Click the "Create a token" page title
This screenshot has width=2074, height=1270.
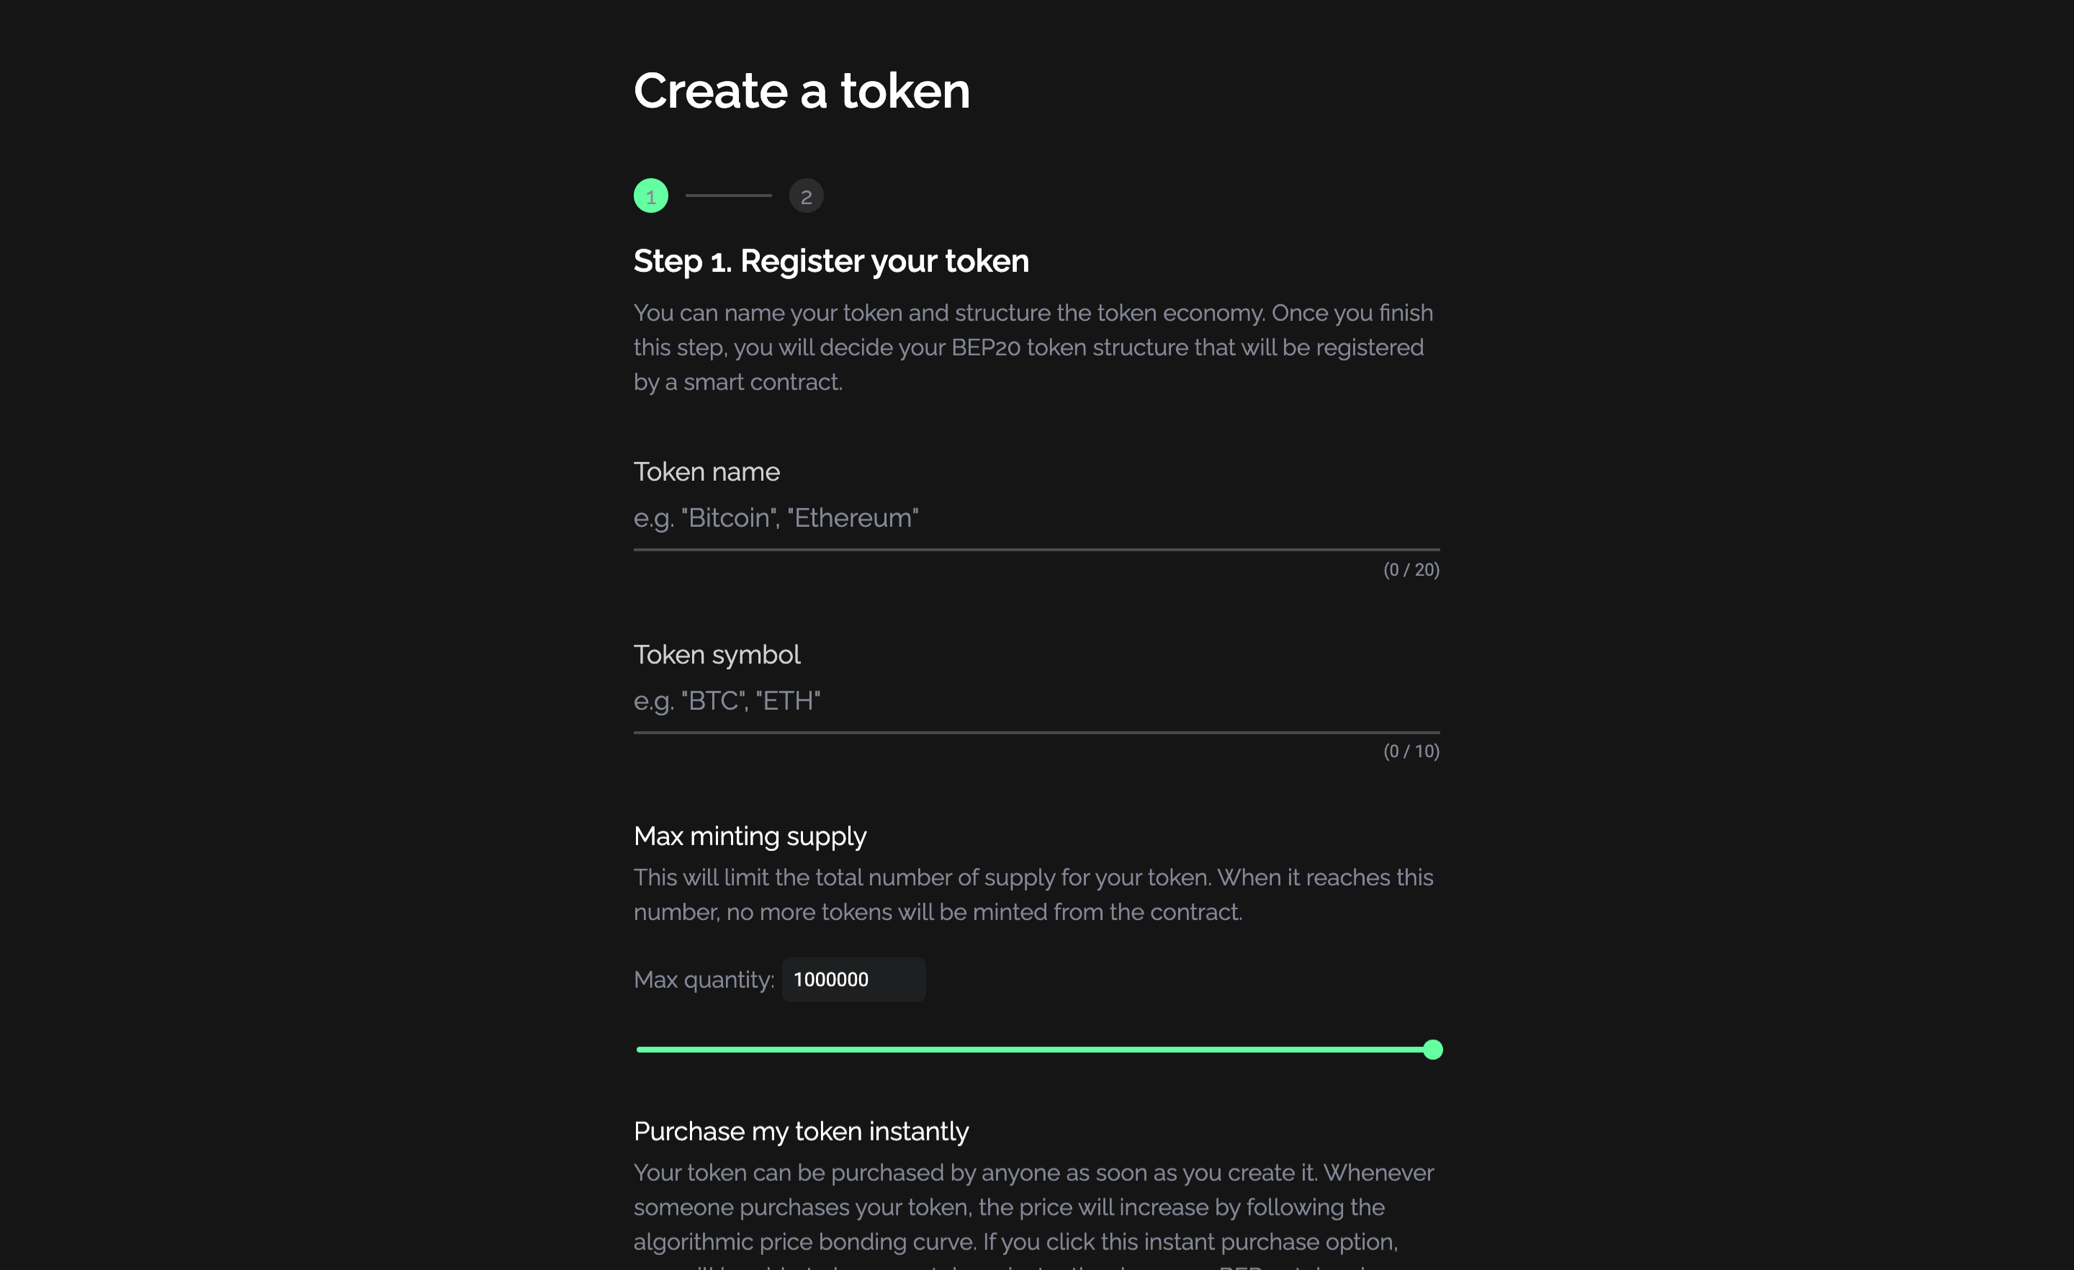[802, 91]
